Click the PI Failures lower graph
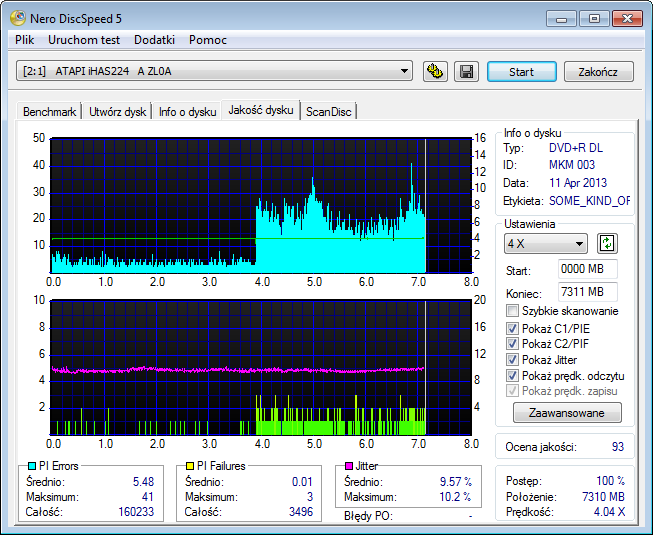Screen dimensions: 653x535 [261, 367]
